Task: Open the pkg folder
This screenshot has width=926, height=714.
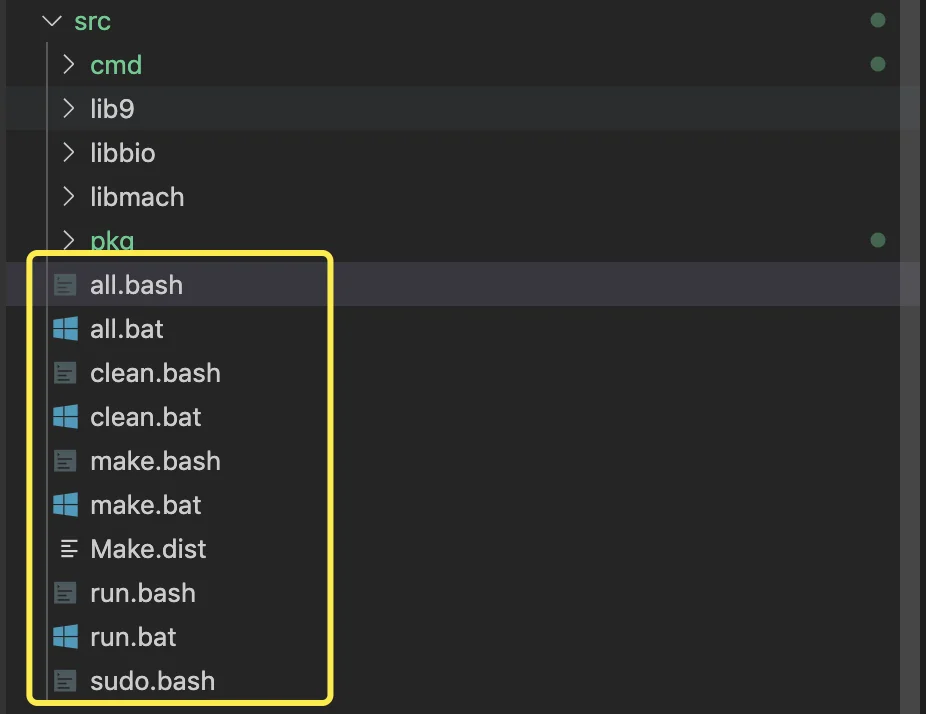Action: coord(112,240)
